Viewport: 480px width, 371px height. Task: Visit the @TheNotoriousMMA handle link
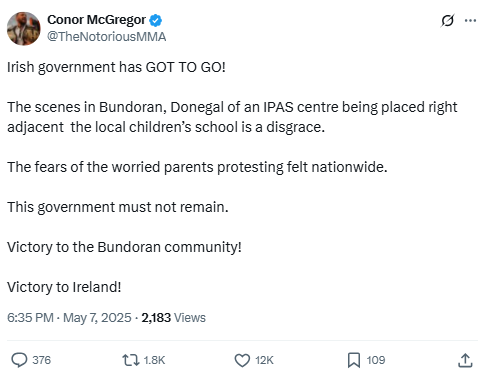coord(106,37)
